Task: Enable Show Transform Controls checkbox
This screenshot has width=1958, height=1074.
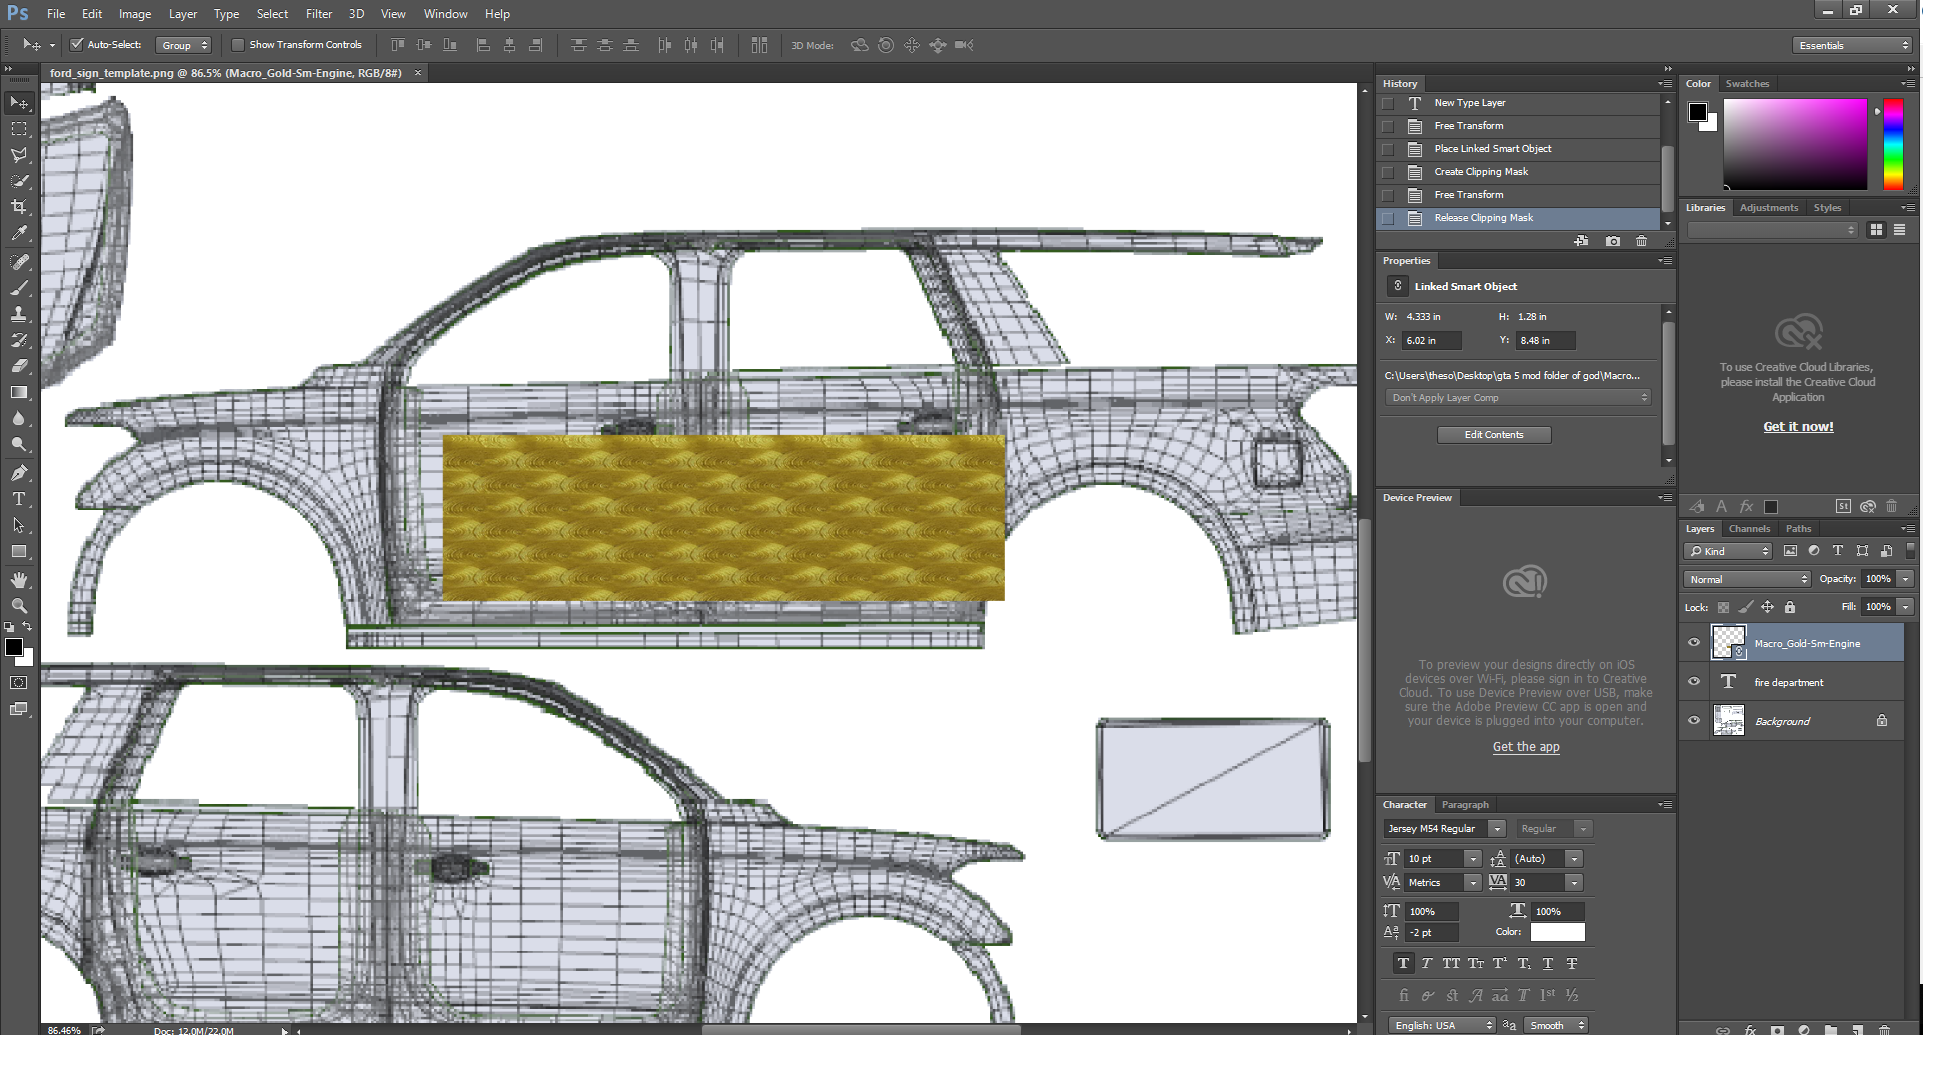Action: point(238,45)
